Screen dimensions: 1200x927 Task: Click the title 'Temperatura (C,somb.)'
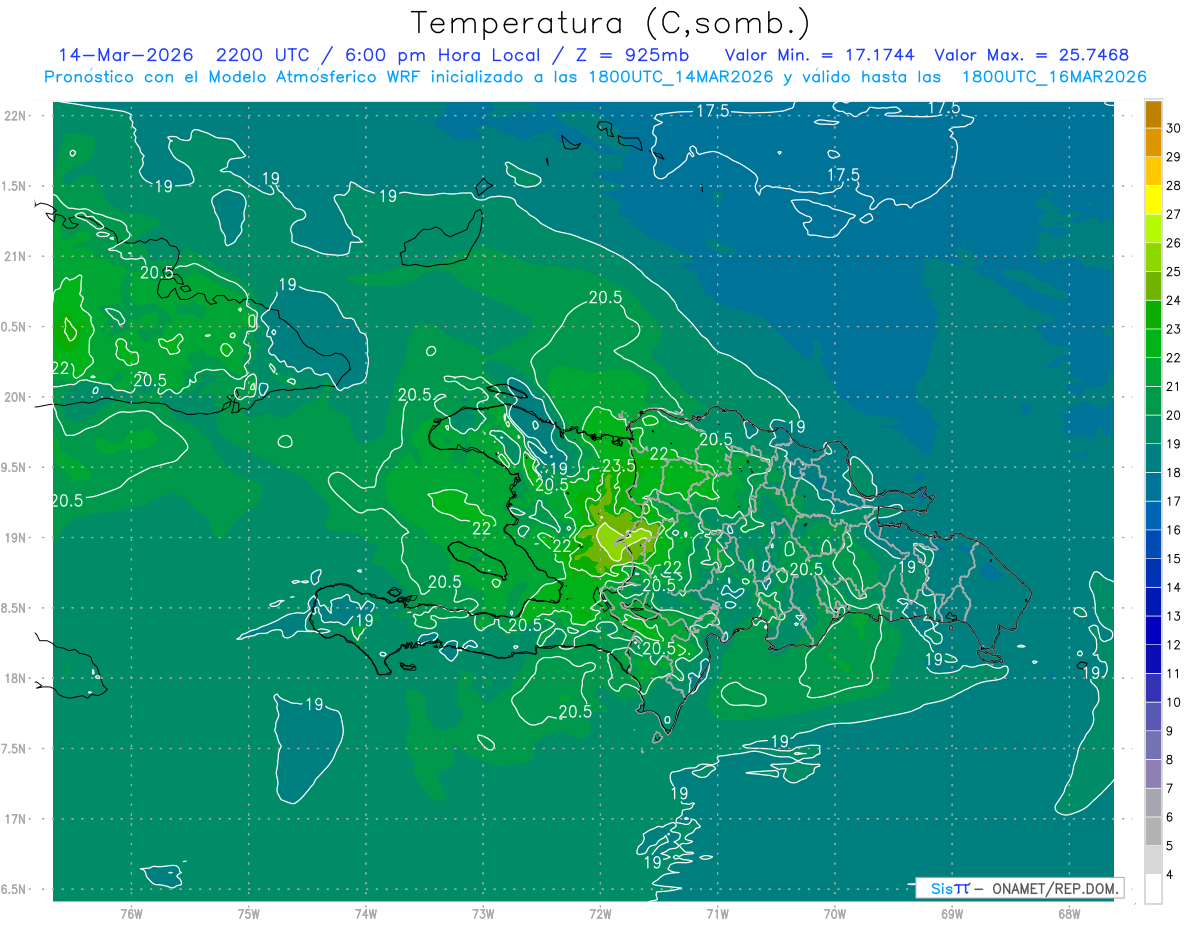click(x=611, y=23)
